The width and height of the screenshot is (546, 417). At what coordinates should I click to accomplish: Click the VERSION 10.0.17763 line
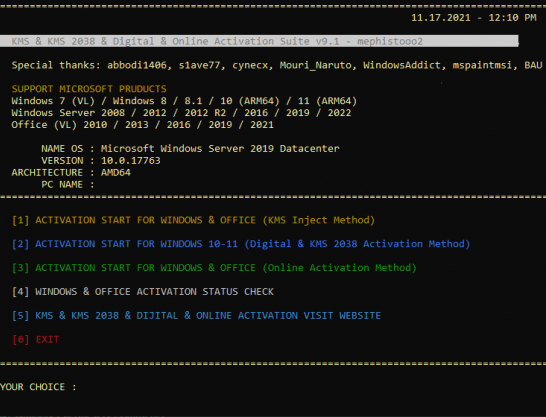tap(101, 160)
